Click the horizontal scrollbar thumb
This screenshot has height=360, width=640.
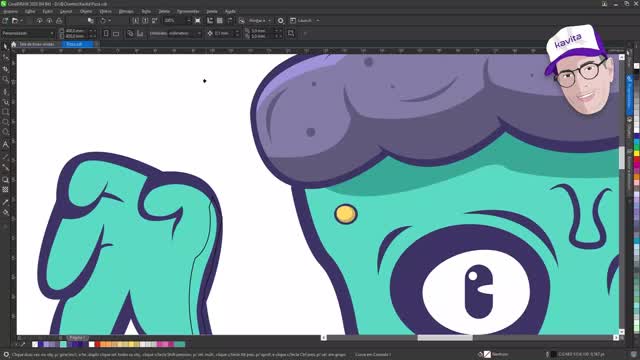pyautogui.click(x=445, y=338)
